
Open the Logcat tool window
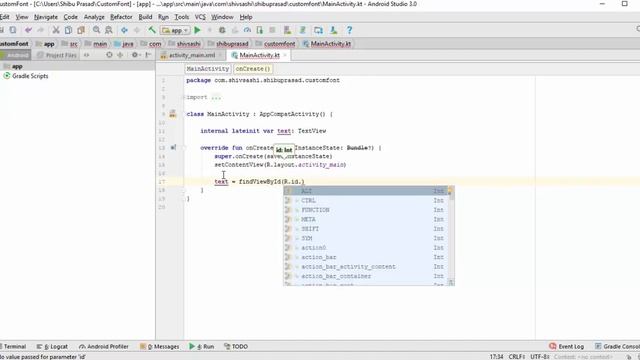pyautogui.click(x=52, y=347)
